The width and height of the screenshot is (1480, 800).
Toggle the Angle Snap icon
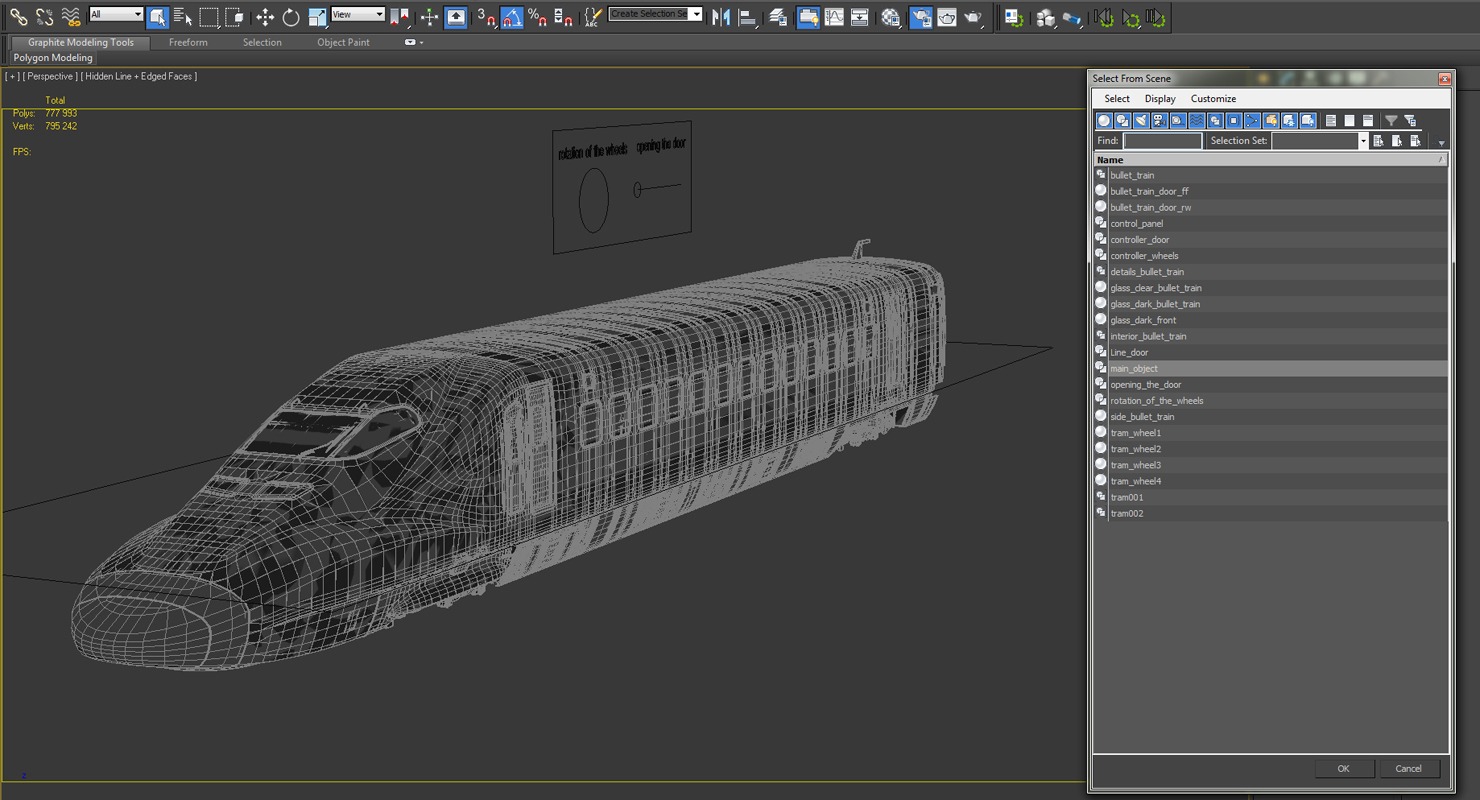pos(512,17)
